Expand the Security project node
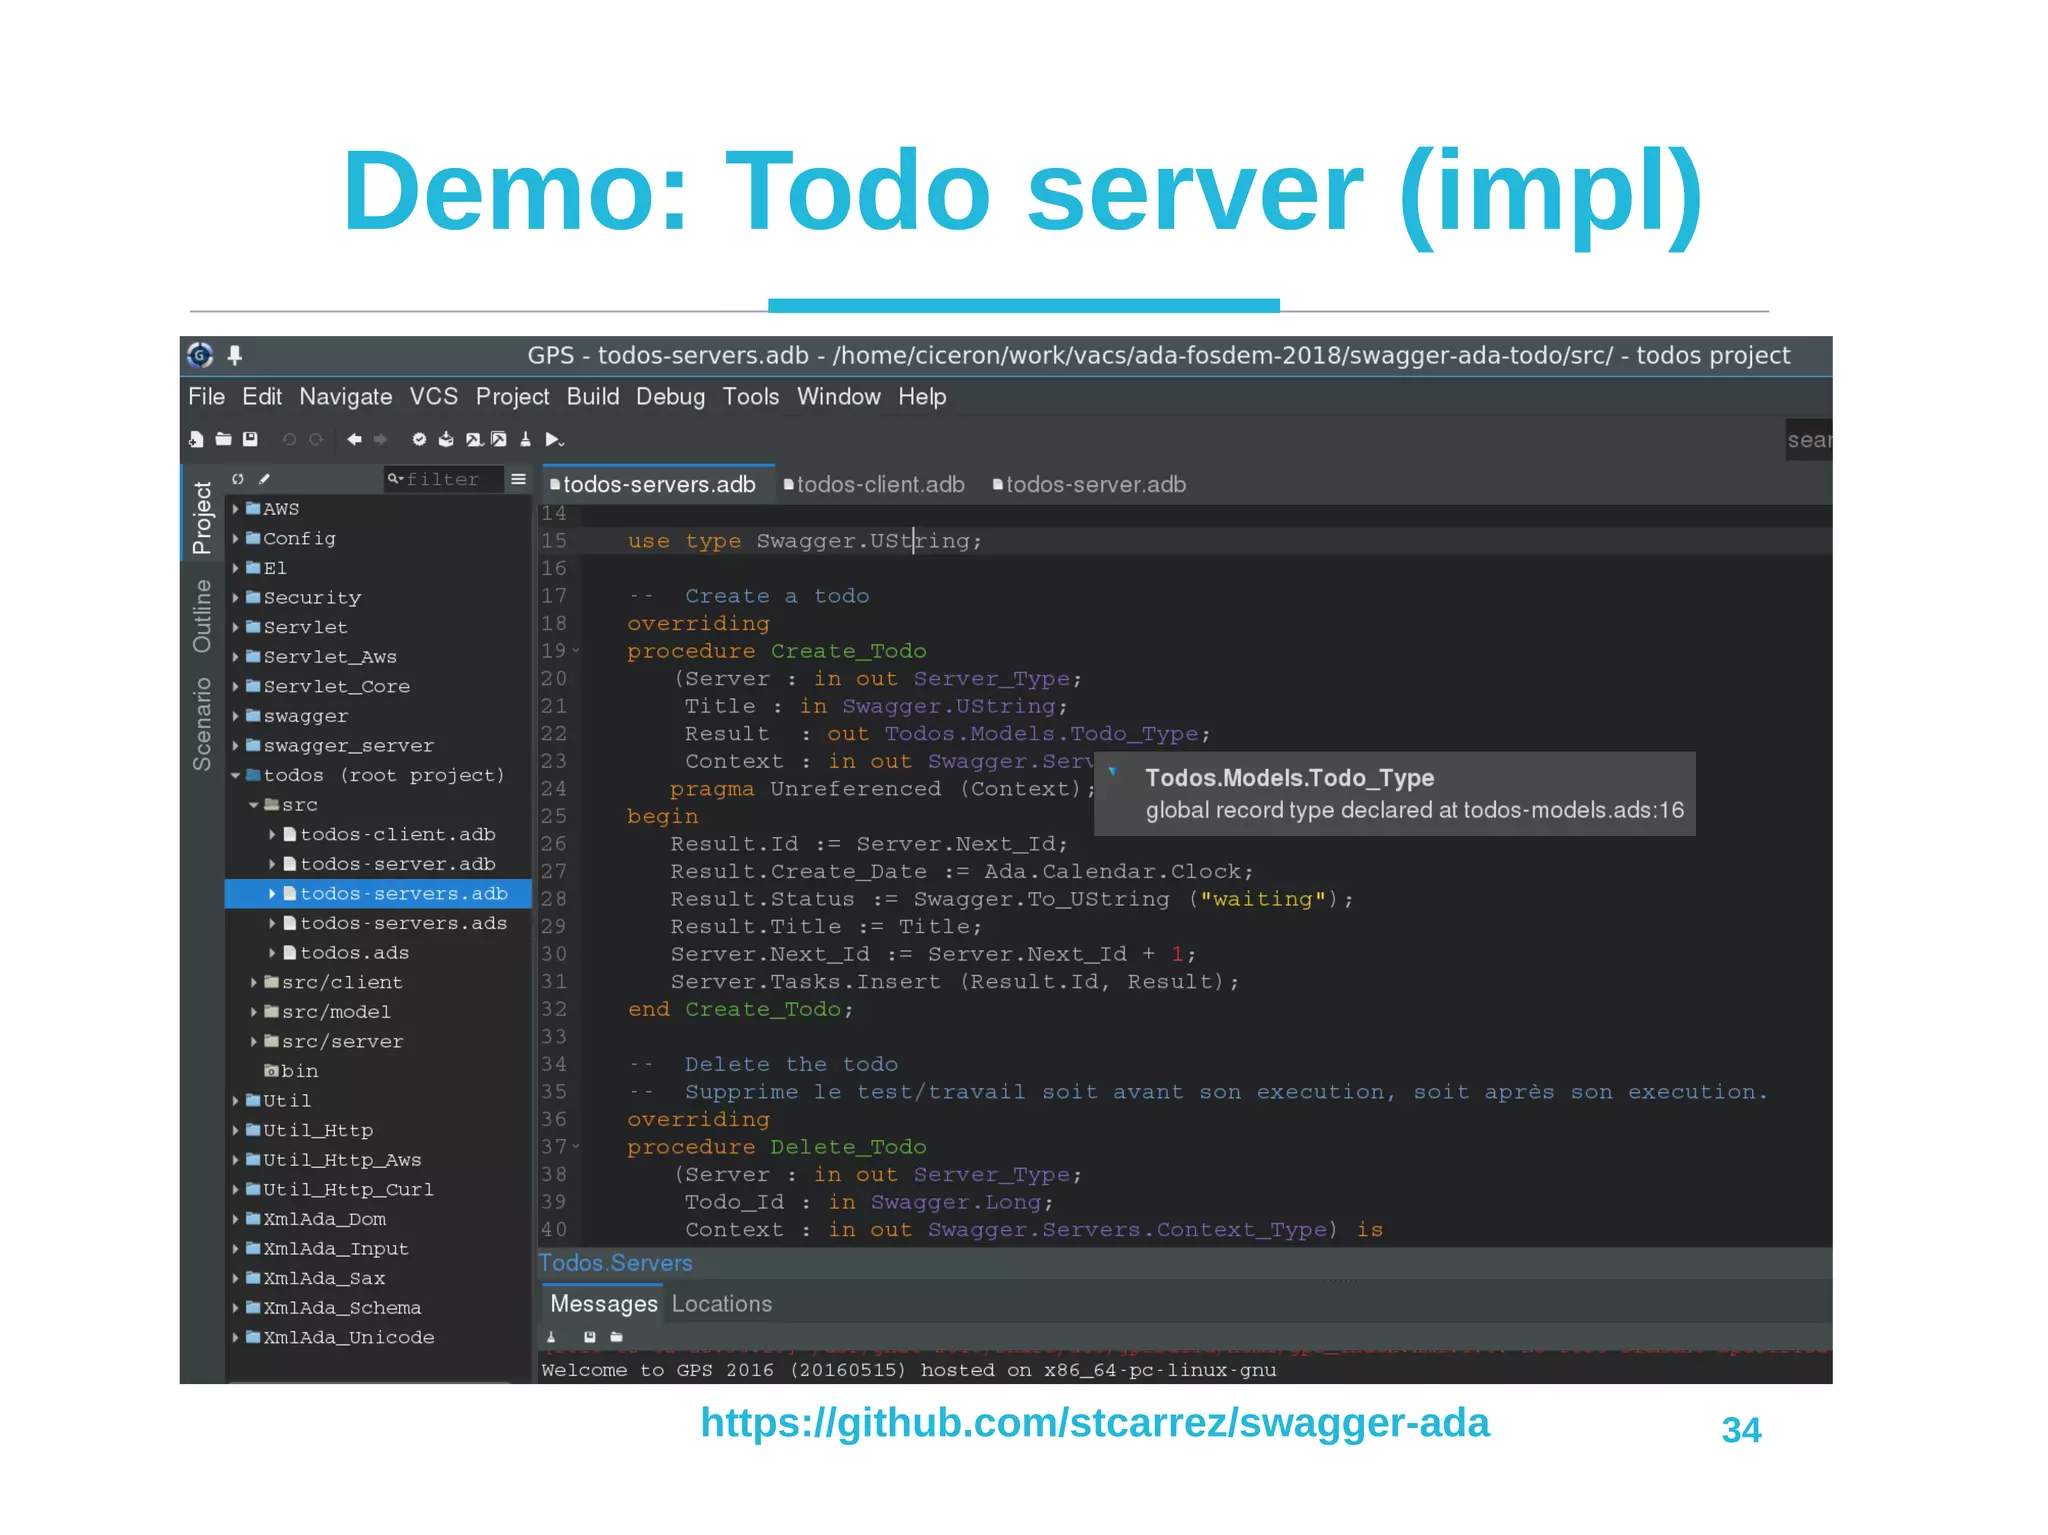 pos(236,598)
